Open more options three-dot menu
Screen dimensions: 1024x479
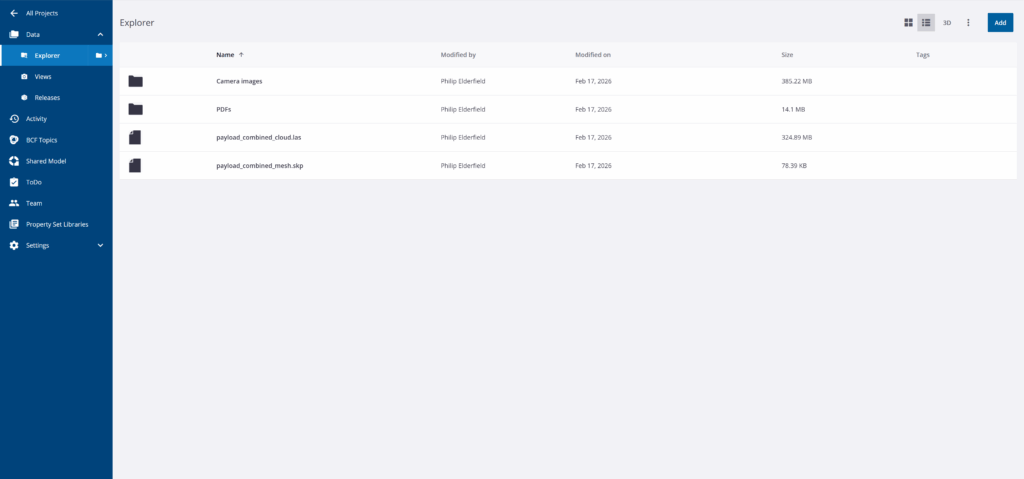(968, 22)
